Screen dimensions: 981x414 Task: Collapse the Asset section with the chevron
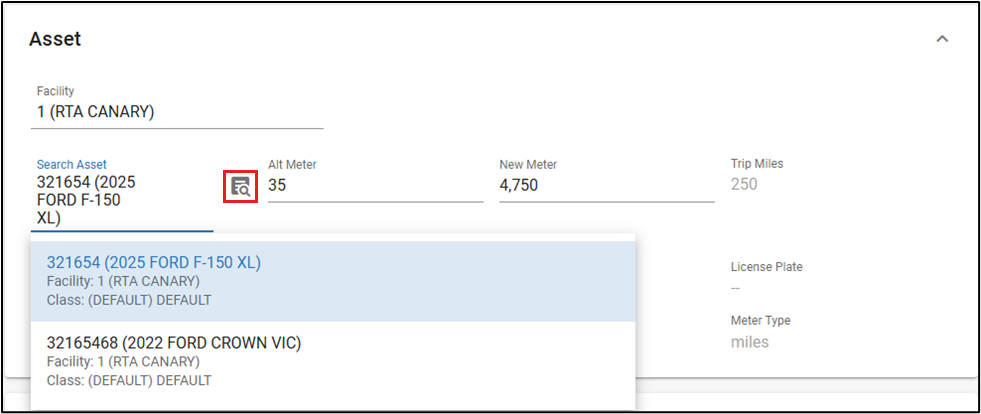(x=941, y=39)
